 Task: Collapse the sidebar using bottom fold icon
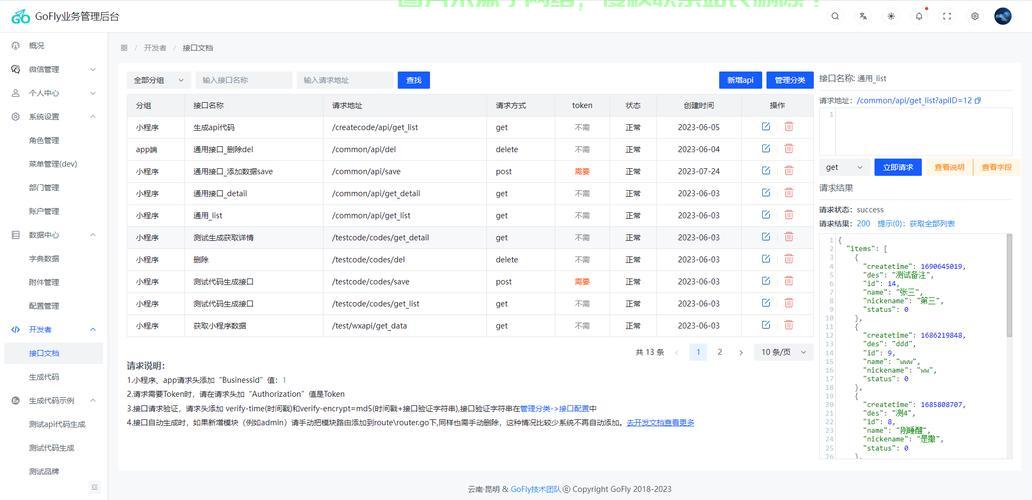94,487
